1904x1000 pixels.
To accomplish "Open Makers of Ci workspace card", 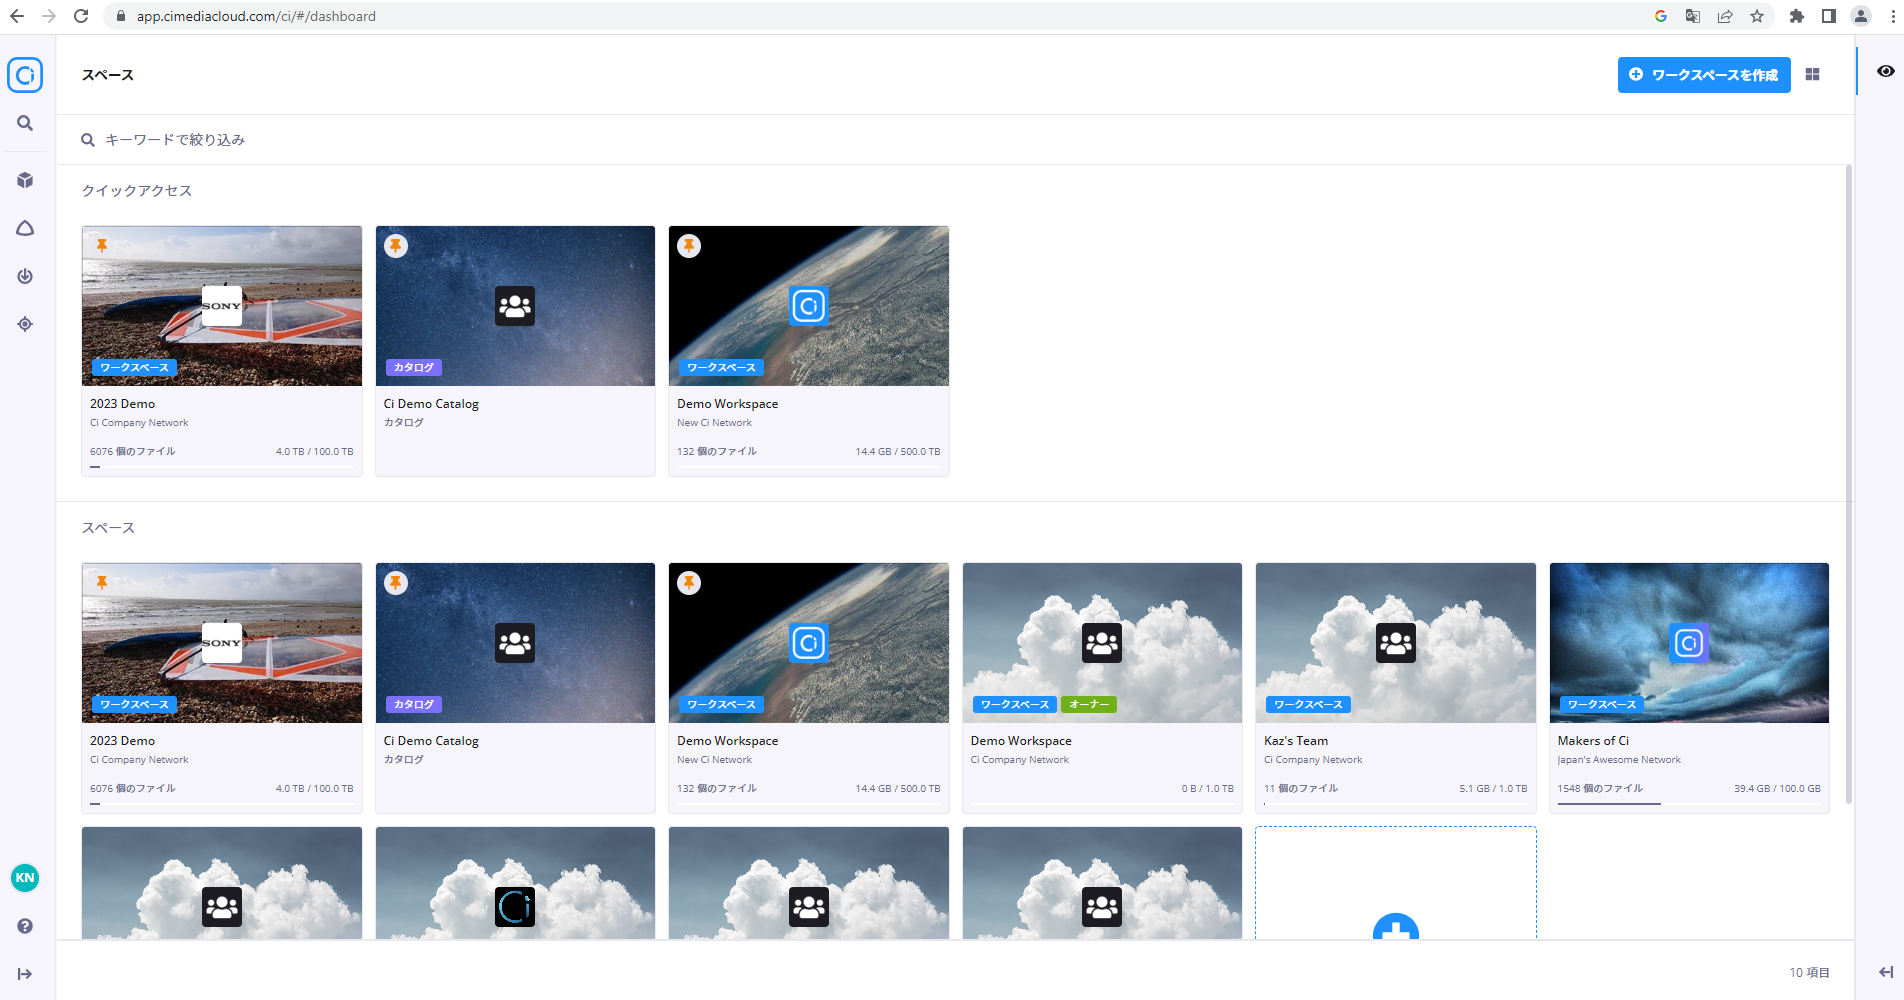I will [1689, 688].
